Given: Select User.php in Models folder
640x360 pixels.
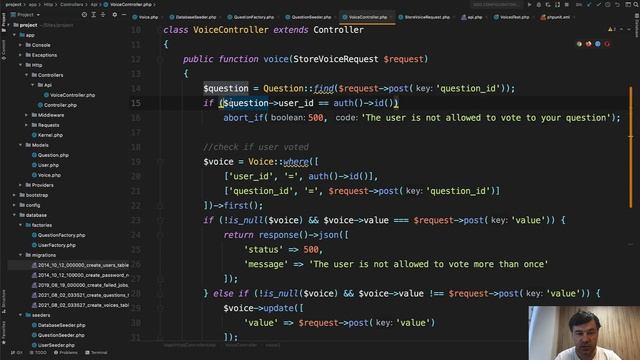Looking at the screenshot, I should (x=45, y=165).
